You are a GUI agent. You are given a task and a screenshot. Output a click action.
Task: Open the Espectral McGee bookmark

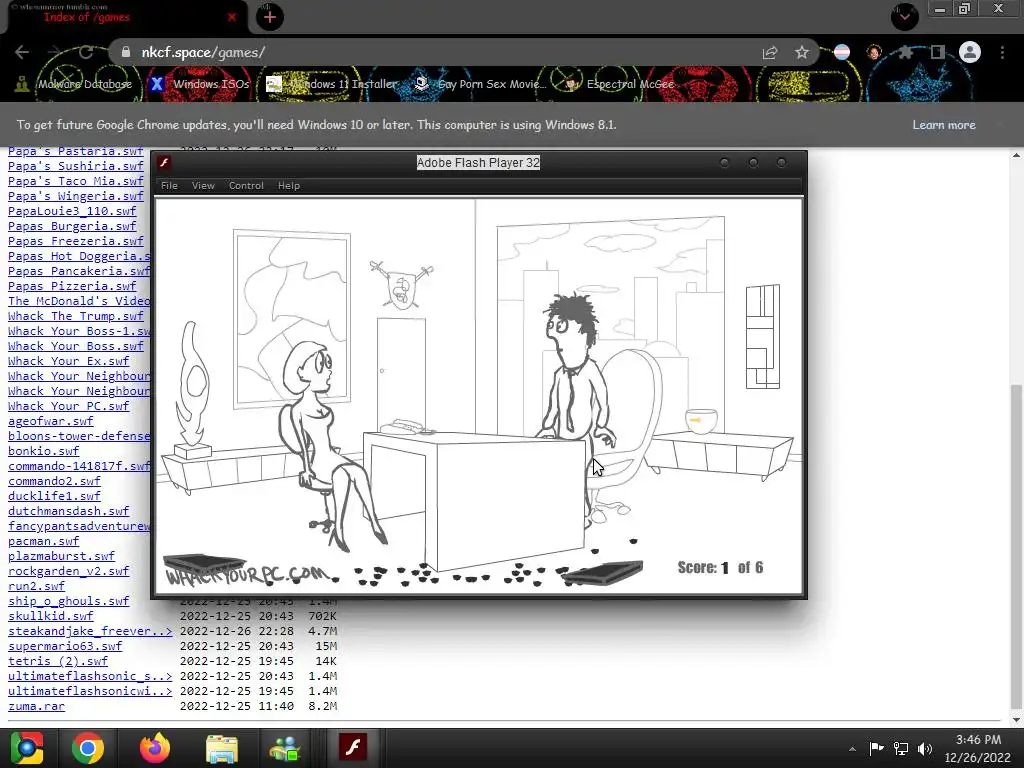click(619, 84)
